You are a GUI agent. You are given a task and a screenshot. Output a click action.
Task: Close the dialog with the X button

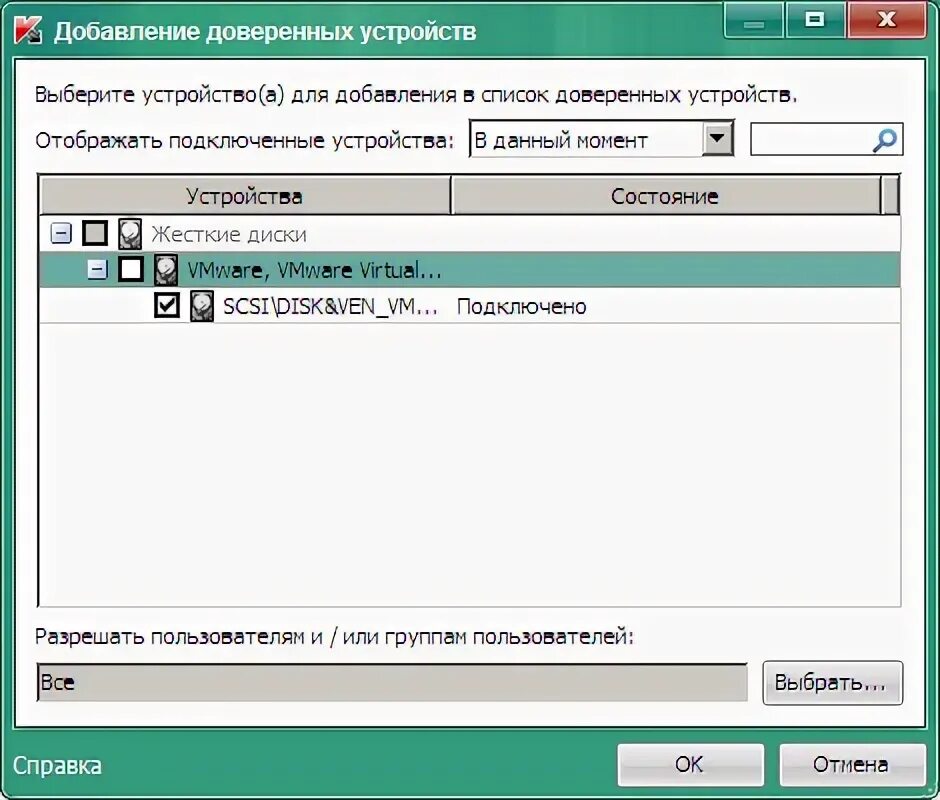tap(887, 20)
